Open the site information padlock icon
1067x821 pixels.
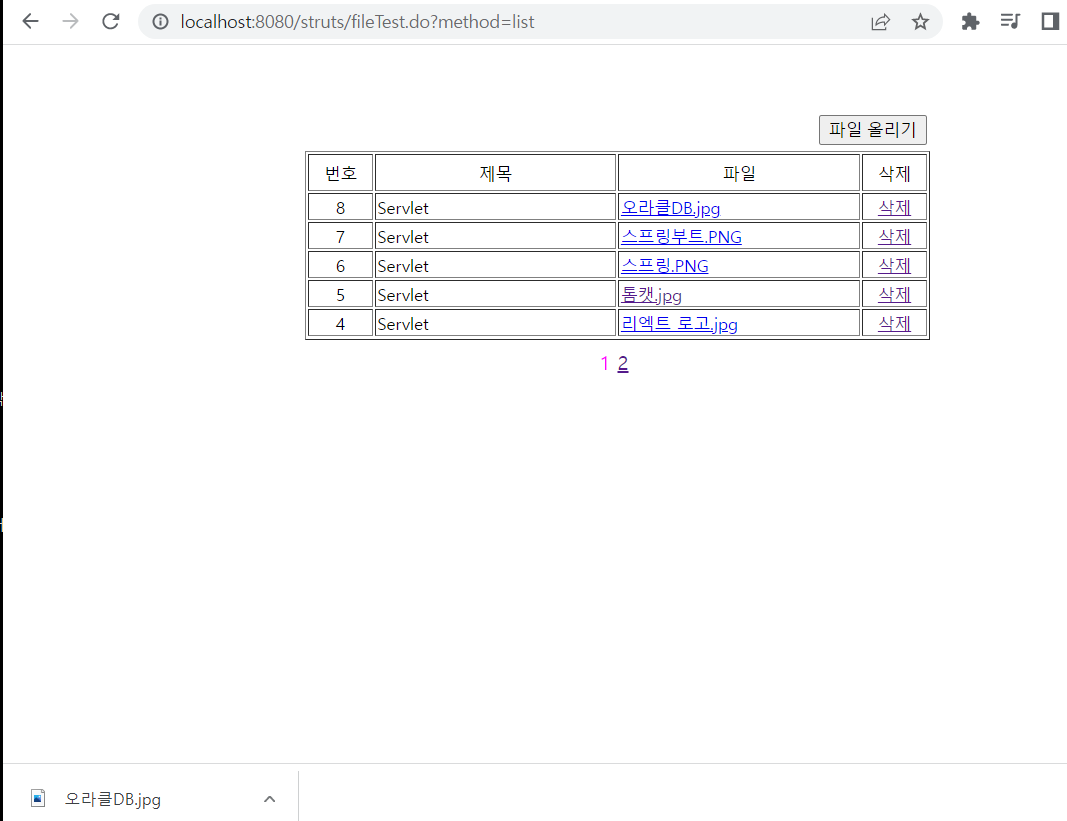click(x=160, y=21)
